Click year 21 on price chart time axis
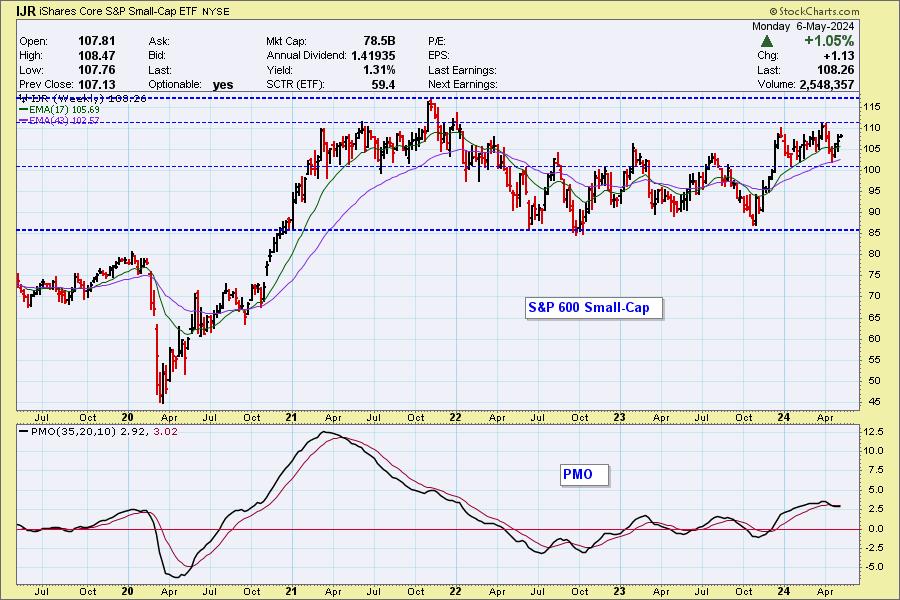The width and height of the screenshot is (900, 600). (292, 417)
